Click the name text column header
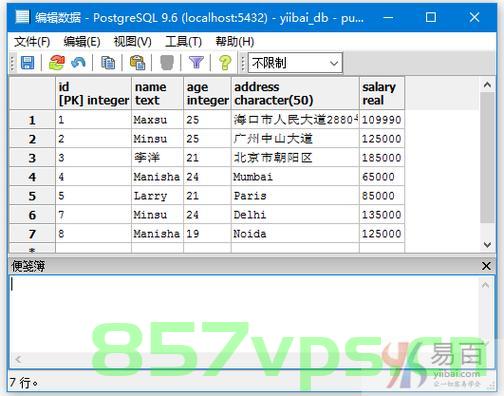The image size is (504, 396). [157, 93]
